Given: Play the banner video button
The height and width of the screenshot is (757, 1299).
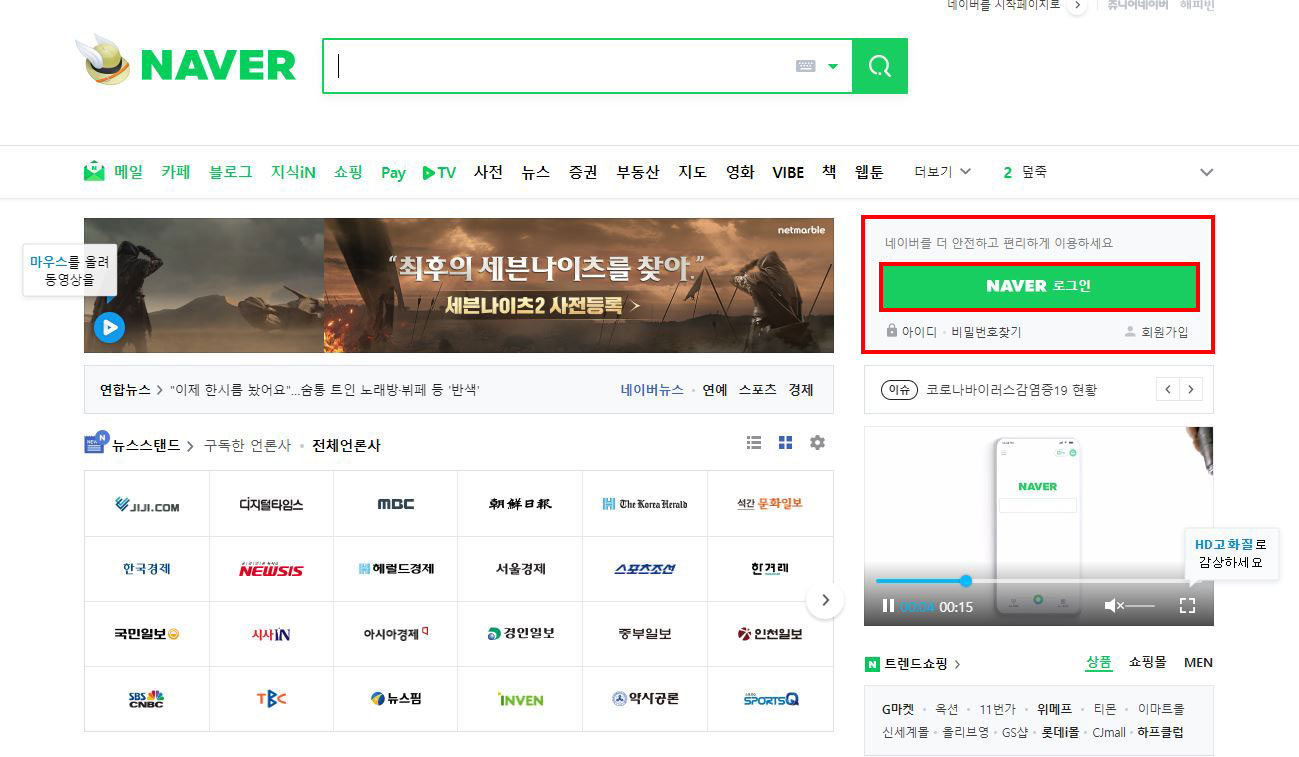Looking at the screenshot, I should 110,327.
